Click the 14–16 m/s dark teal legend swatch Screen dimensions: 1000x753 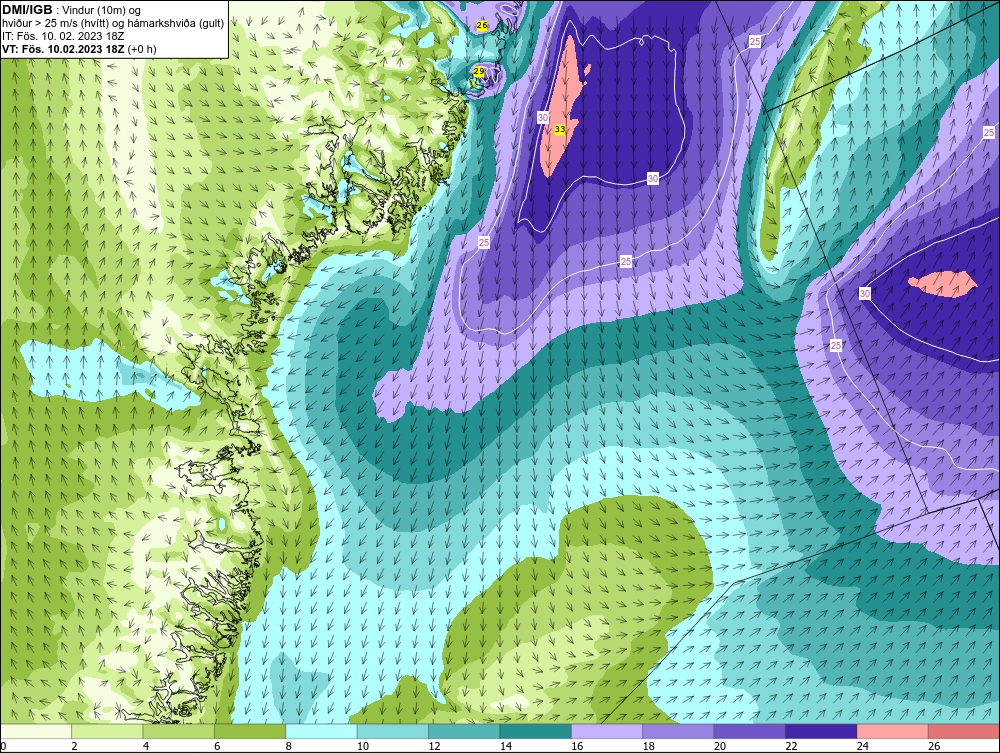(x=536, y=731)
